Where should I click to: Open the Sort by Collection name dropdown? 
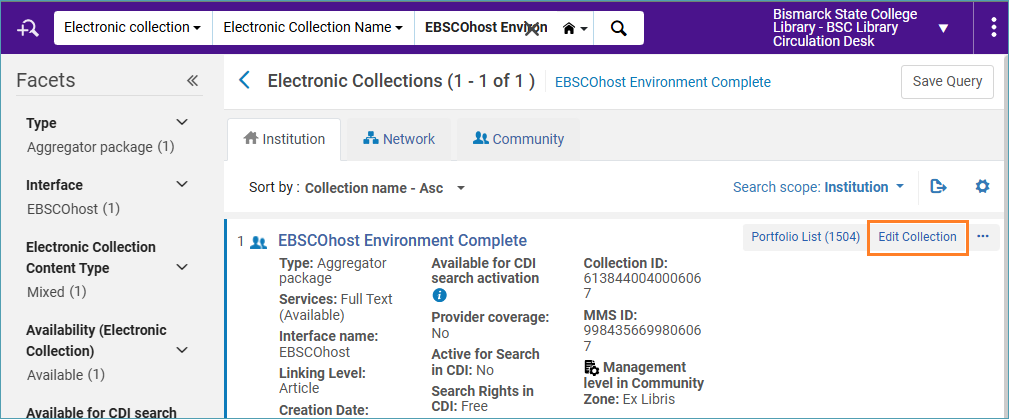point(385,188)
